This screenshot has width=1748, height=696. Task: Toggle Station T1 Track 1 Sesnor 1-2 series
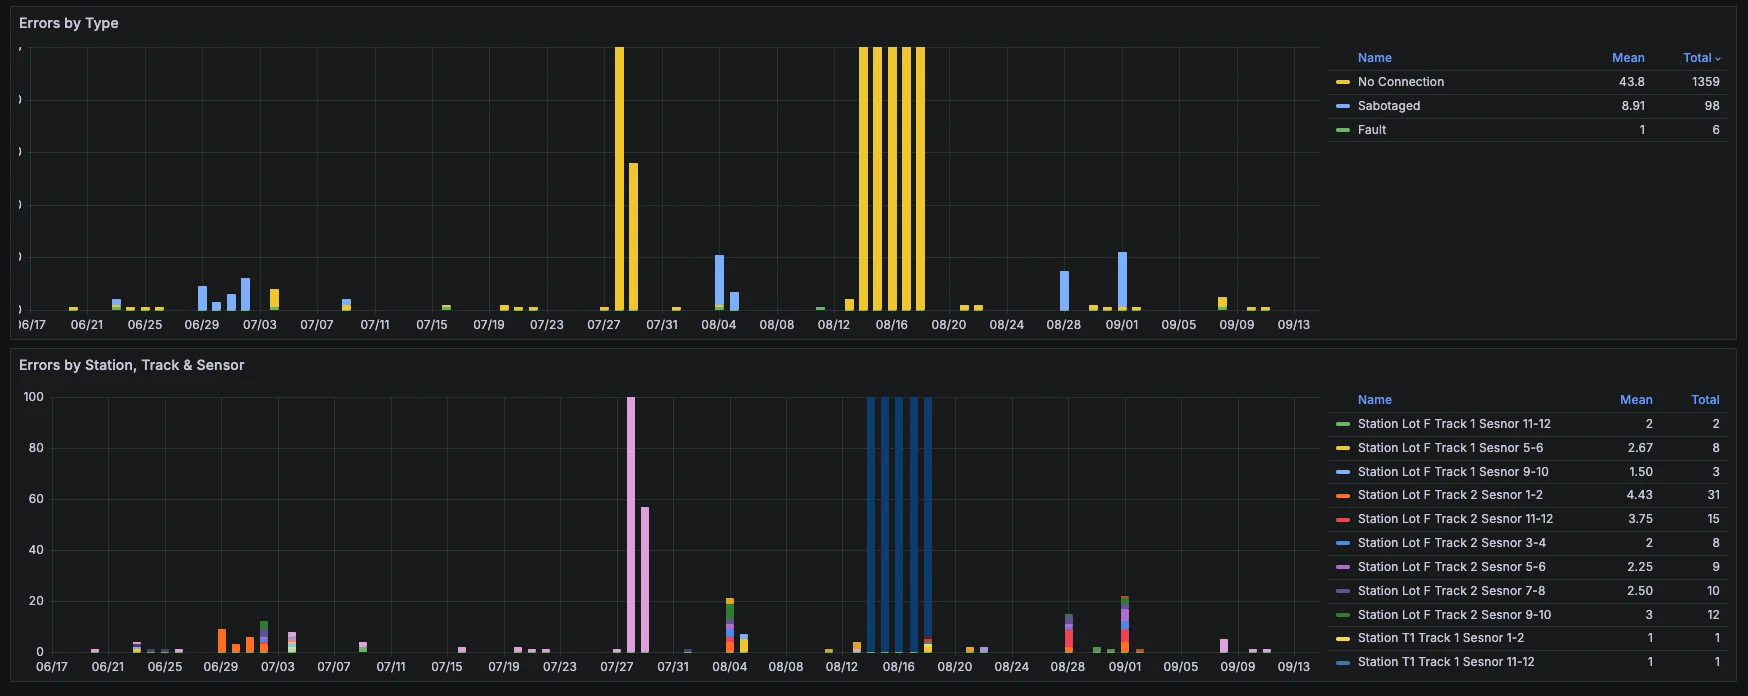(x=1441, y=638)
